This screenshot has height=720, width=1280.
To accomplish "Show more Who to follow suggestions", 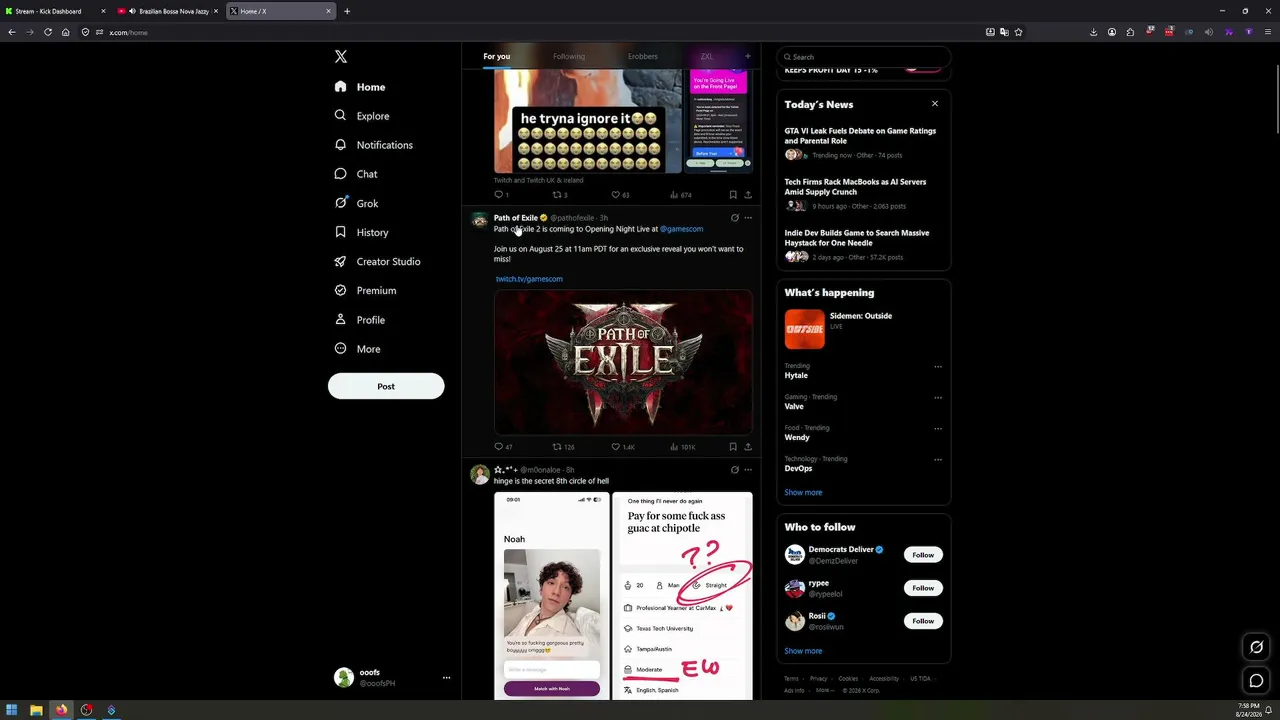I will [x=803, y=651].
